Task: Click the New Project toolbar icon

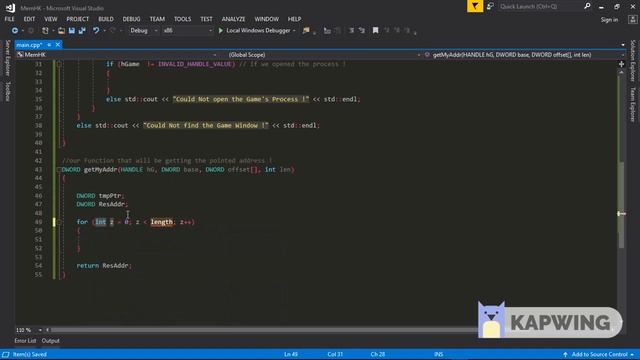Action: pyautogui.click(x=45, y=31)
